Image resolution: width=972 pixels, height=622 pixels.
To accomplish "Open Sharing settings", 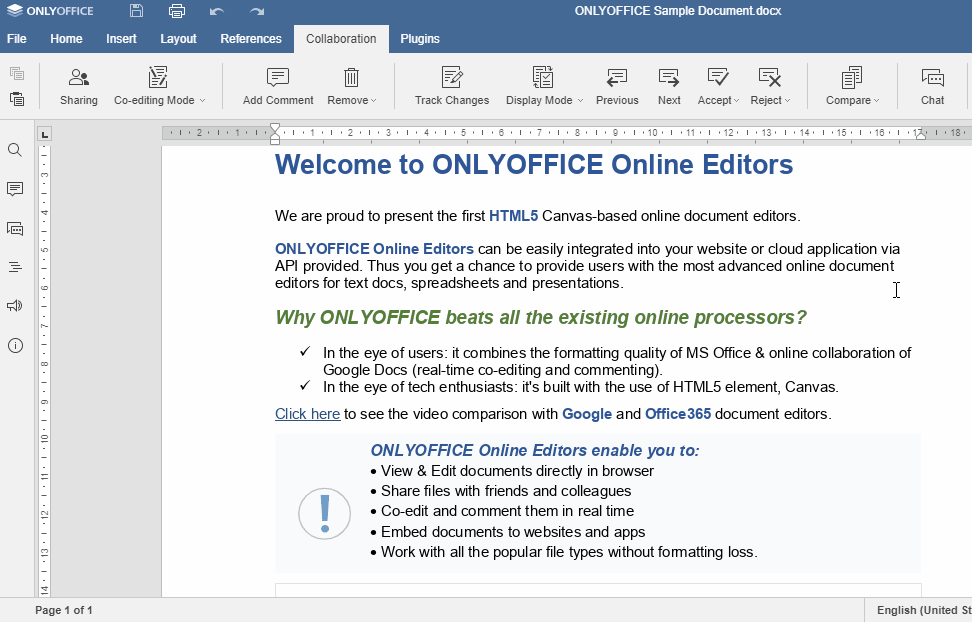I will 79,86.
